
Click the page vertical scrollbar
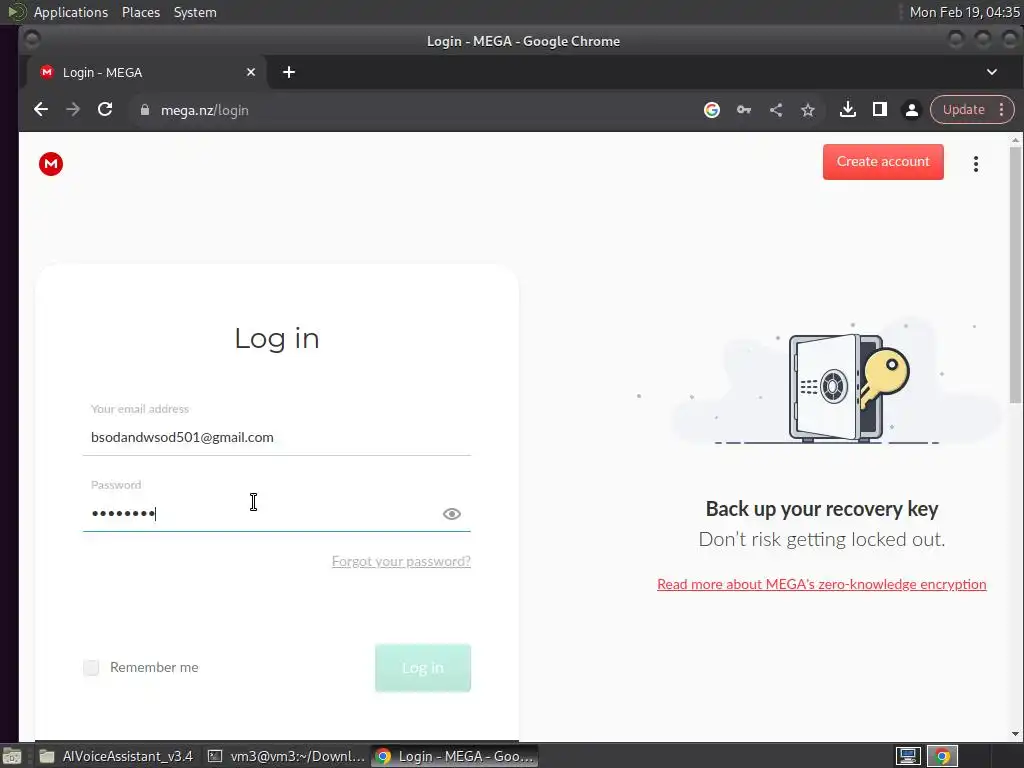(1015, 274)
